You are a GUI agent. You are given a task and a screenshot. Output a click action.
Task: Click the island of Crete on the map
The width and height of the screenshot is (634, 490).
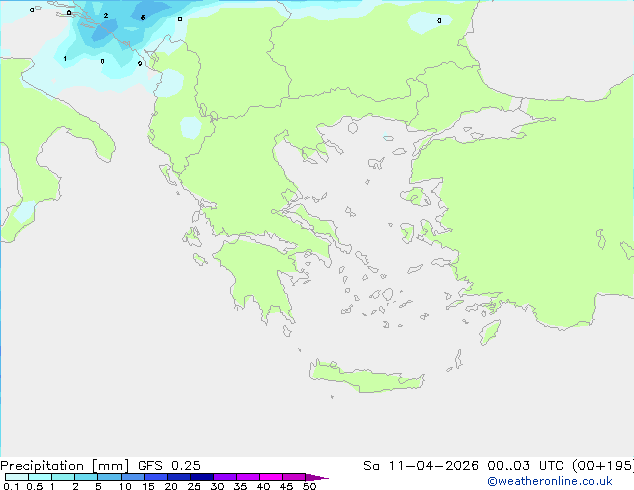tap(366, 378)
